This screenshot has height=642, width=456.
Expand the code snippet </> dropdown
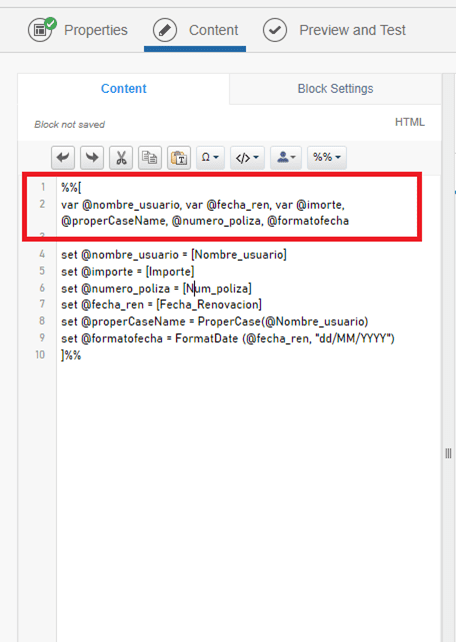pos(247,158)
